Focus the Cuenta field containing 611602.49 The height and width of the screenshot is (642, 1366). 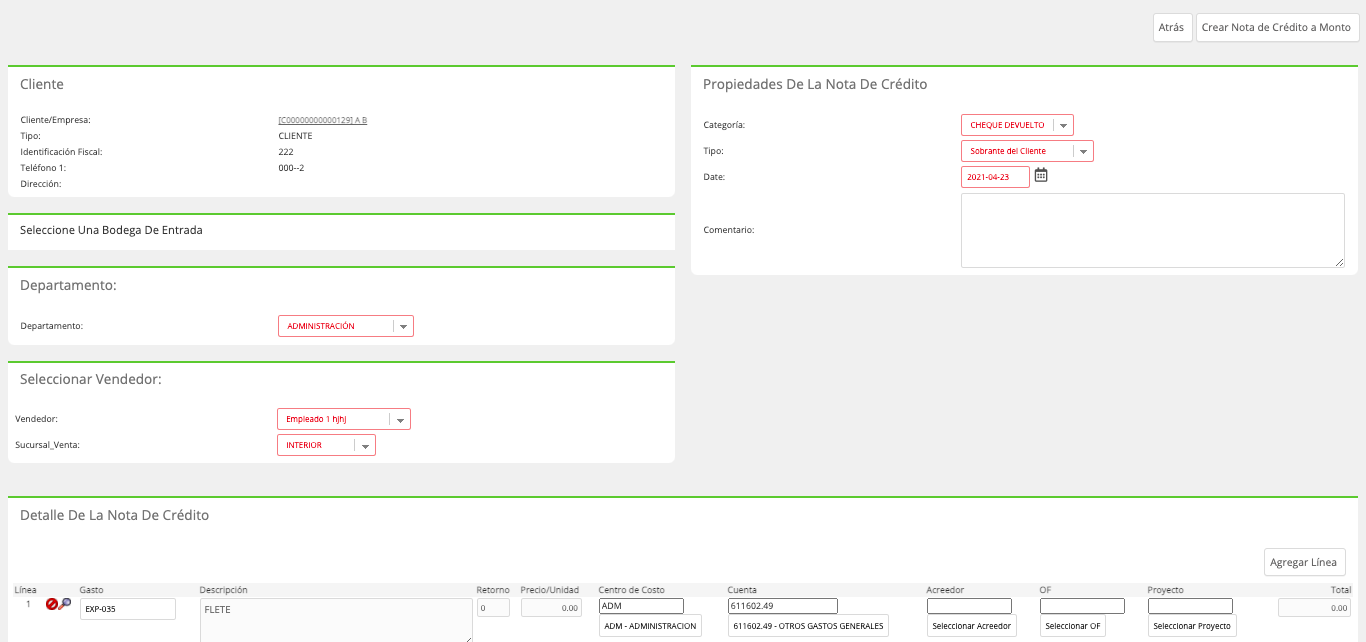(782, 606)
